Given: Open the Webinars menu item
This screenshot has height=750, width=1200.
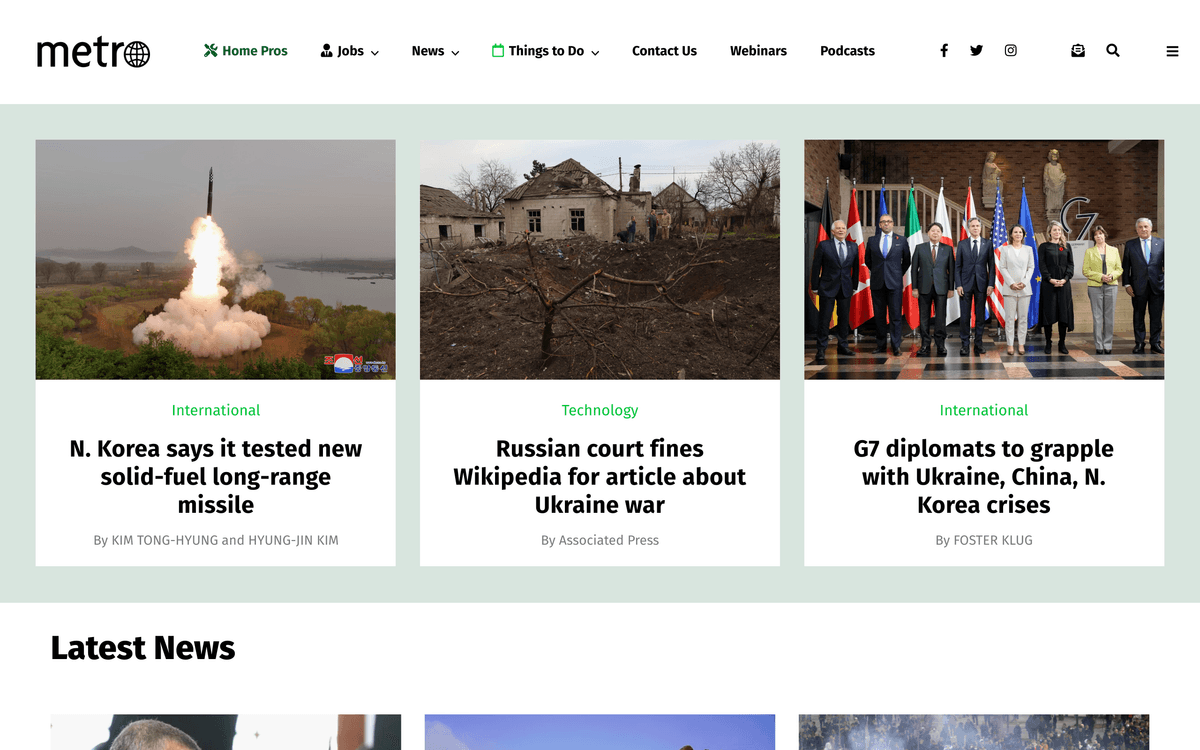Looking at the screenshot, I should pyautogui.click(x=758, y=51).
